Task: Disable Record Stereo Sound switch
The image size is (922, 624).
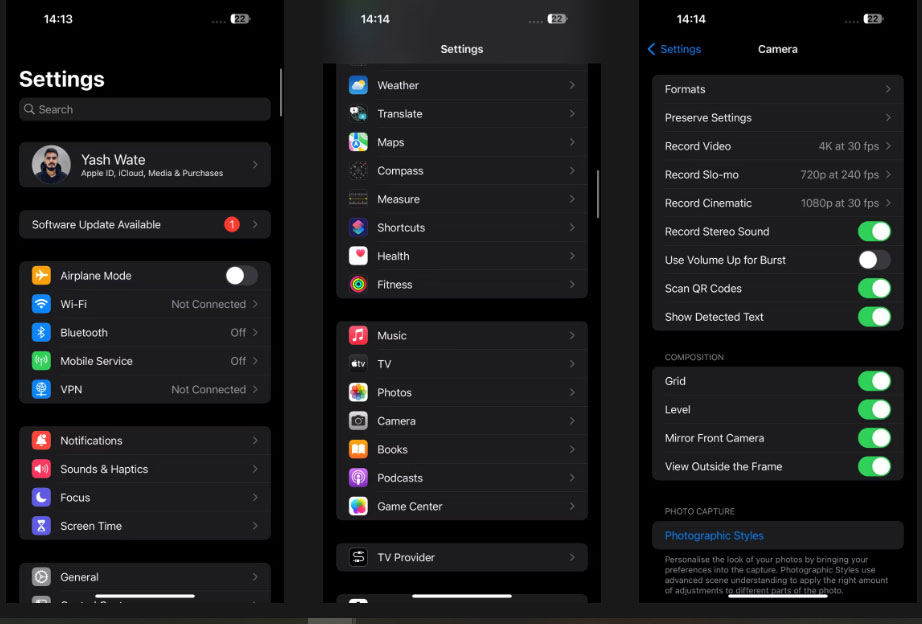Action: point(874,231)
